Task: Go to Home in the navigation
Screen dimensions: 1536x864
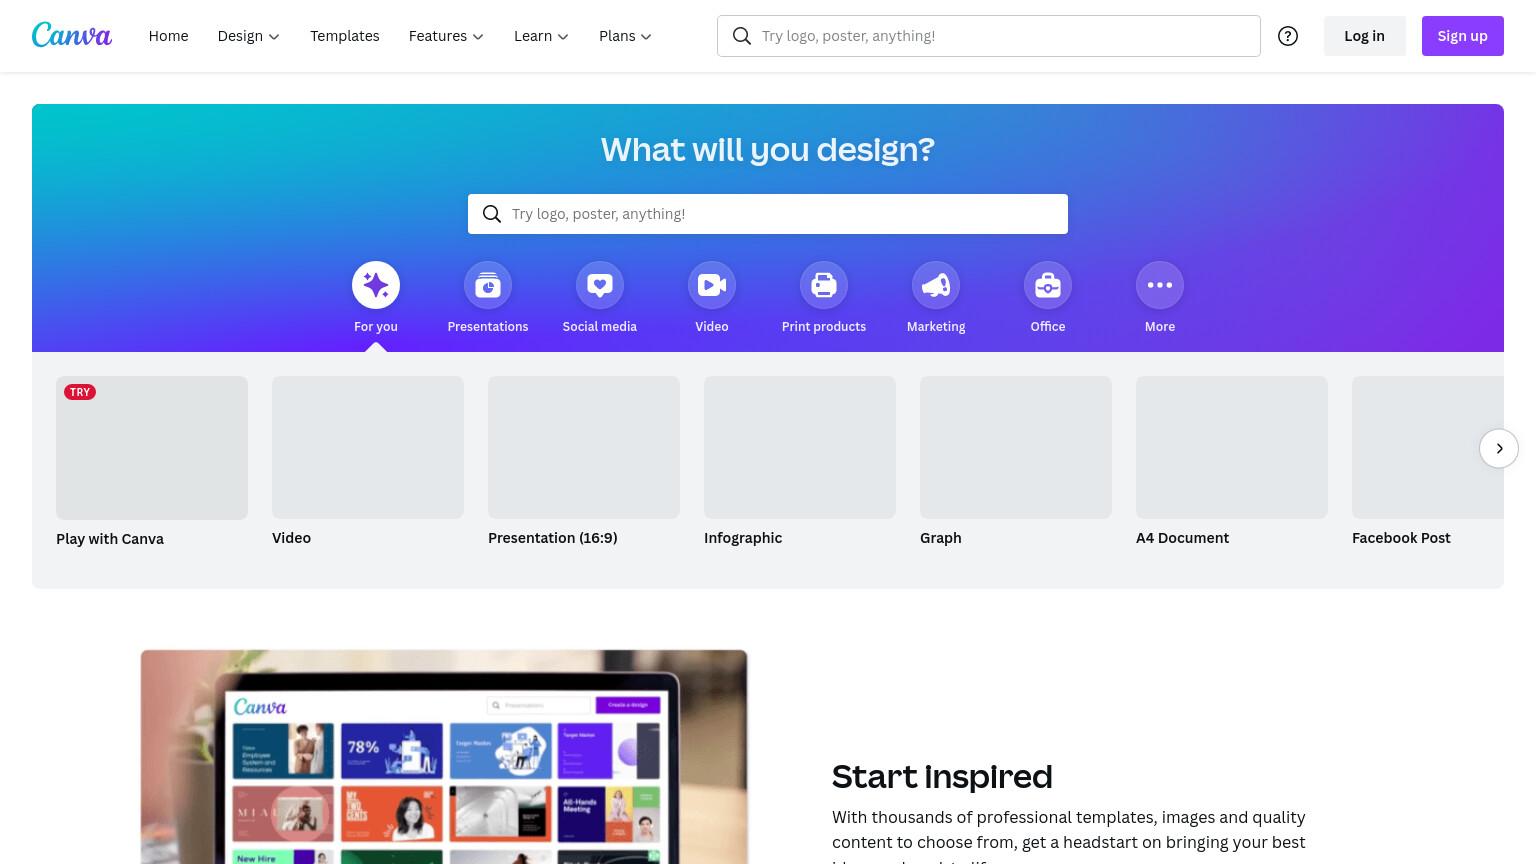Action: [168, 36]
